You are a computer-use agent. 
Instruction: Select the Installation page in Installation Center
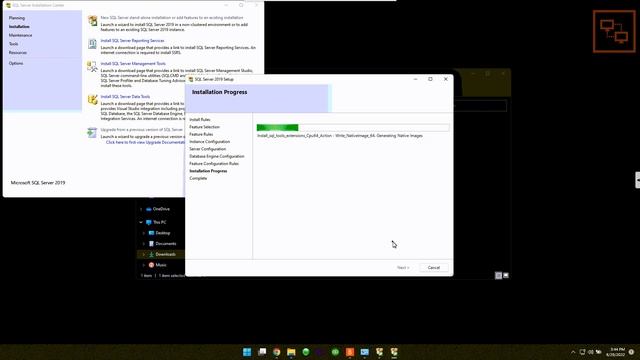tap(19, 27)
